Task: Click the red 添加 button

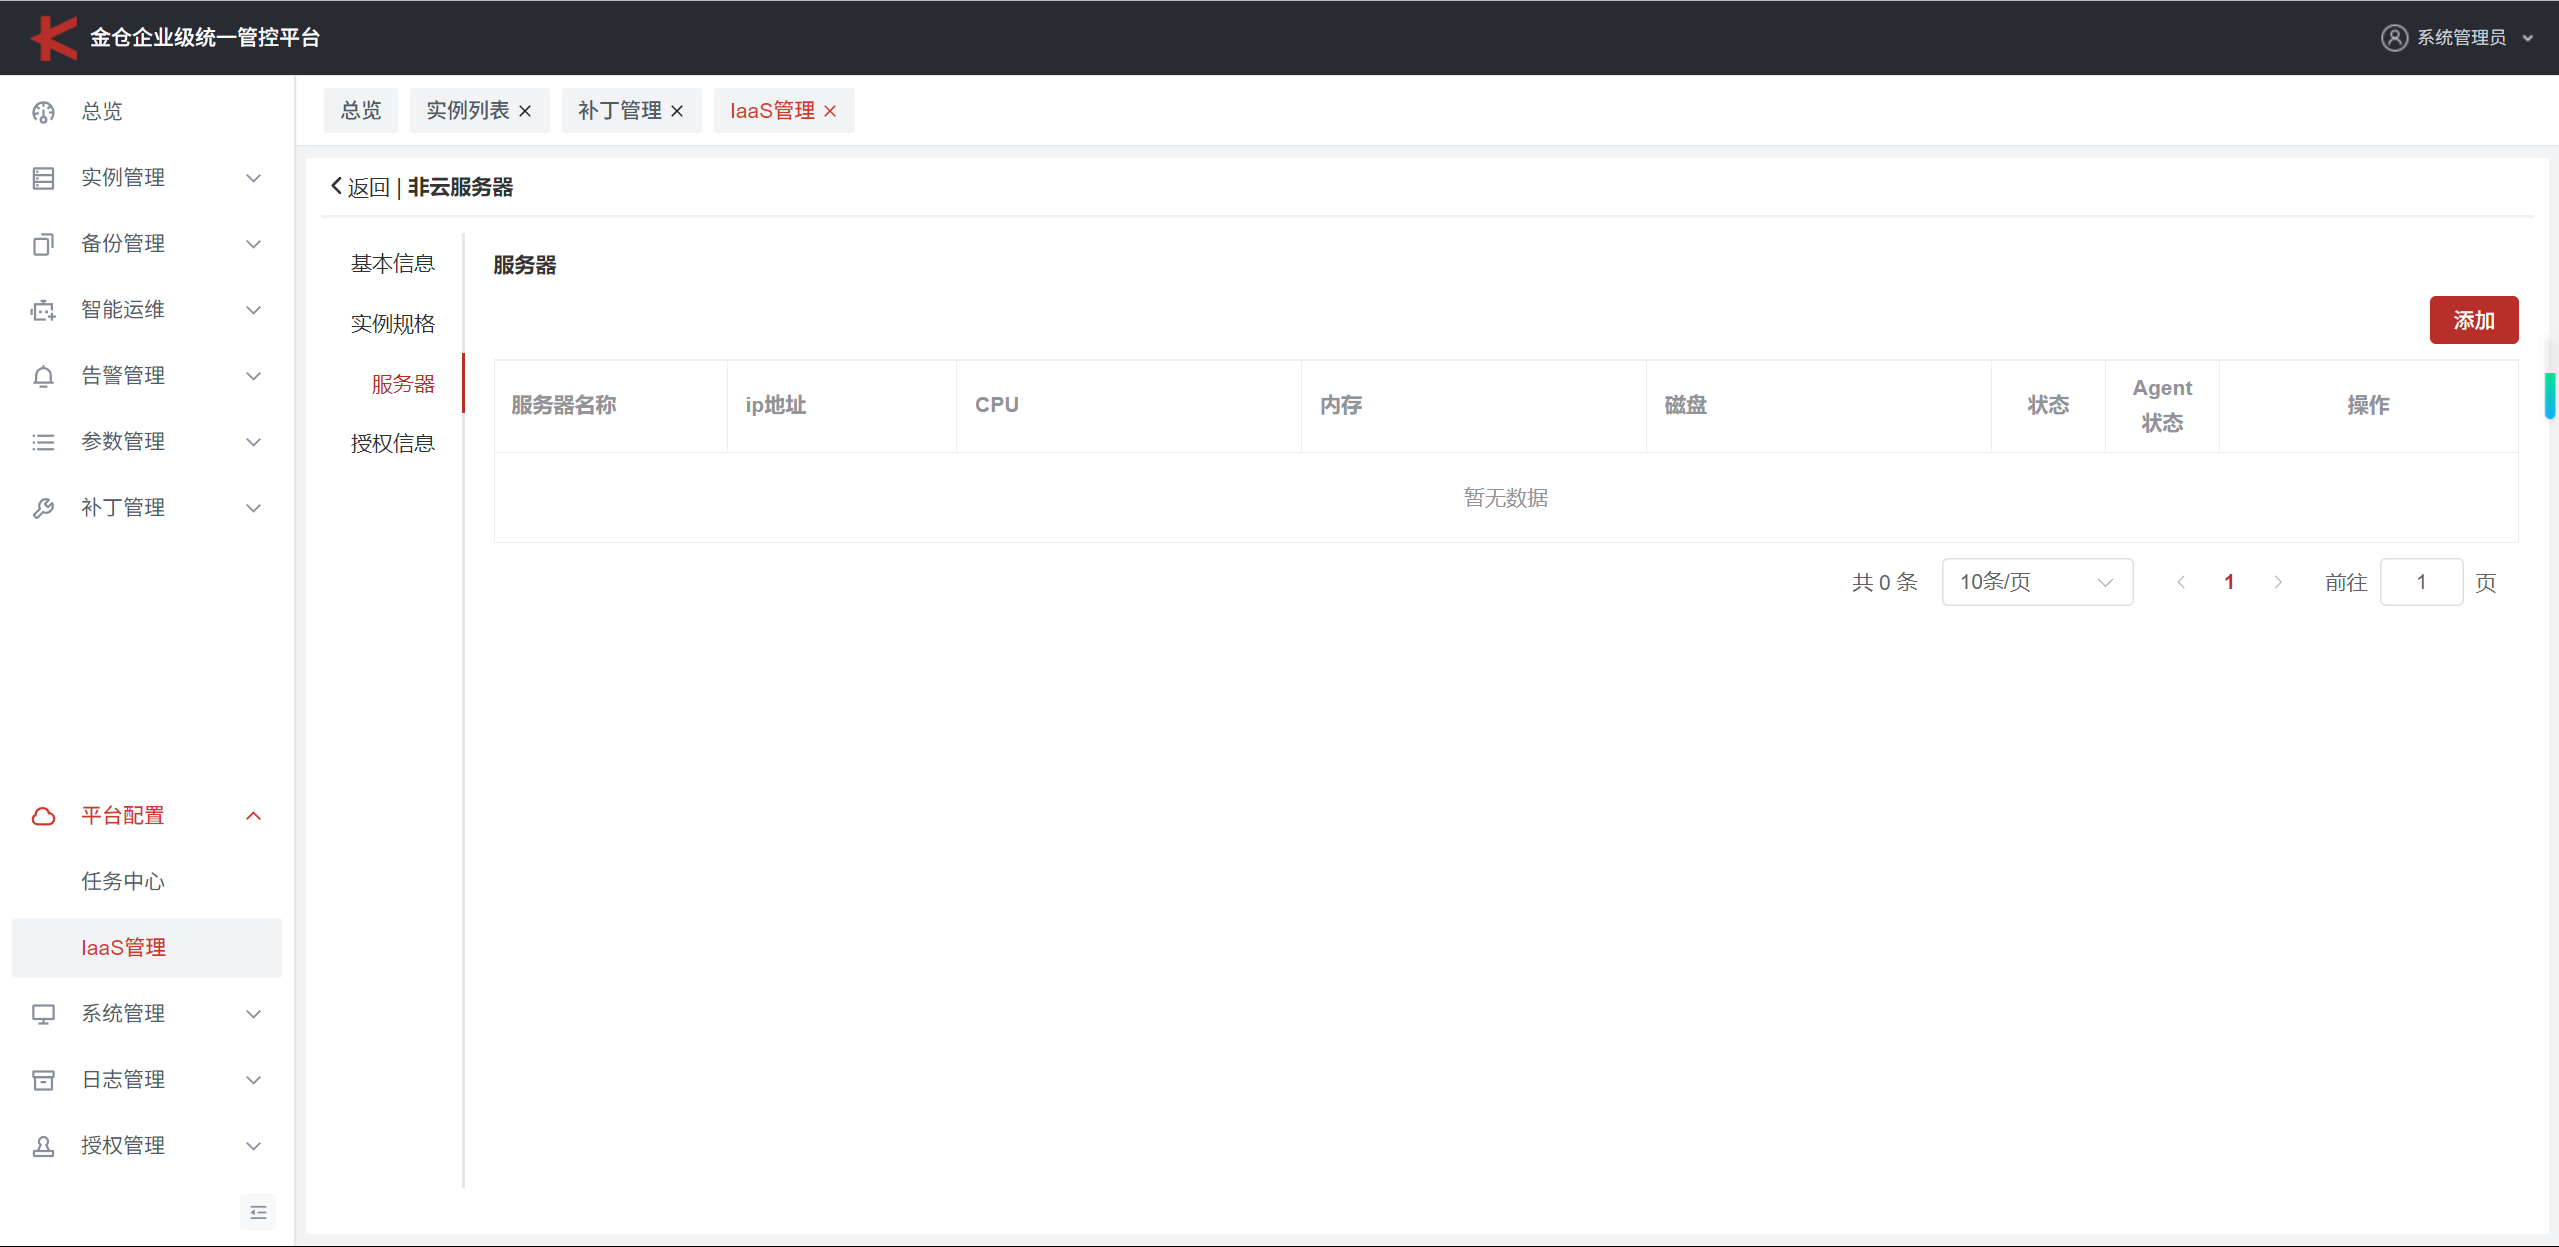Action: click(2473, 320)
